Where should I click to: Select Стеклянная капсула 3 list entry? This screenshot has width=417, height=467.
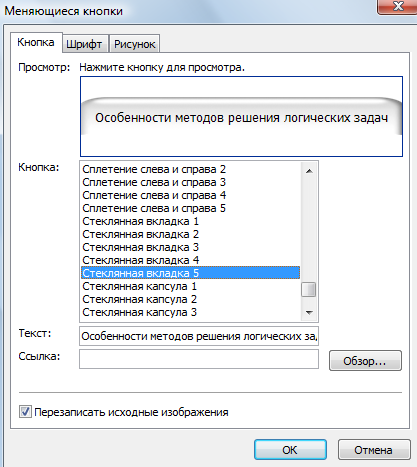pos(191,312)
